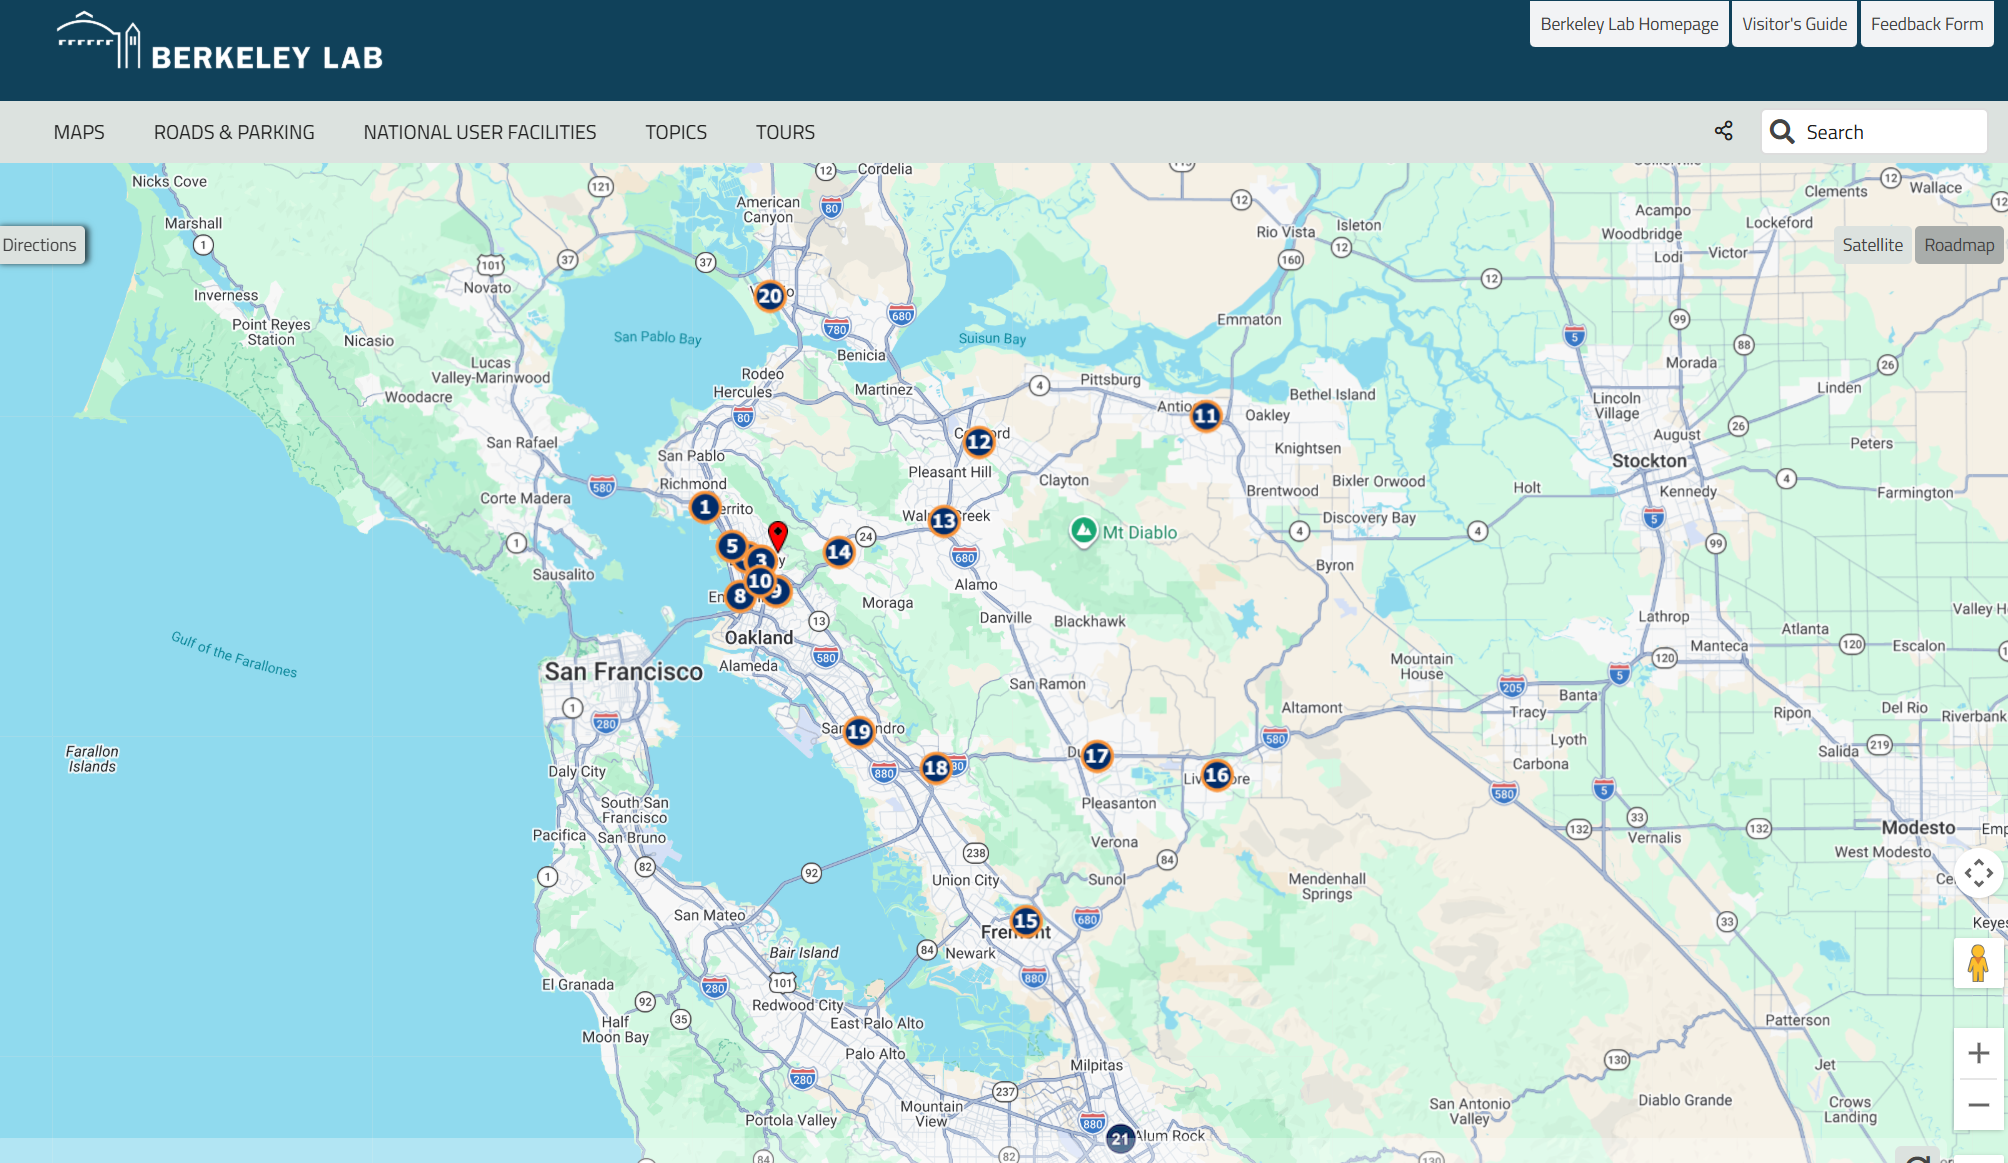Select map marker number 10
This screenshot has width=2008, height=1163.
pos(760,581)
